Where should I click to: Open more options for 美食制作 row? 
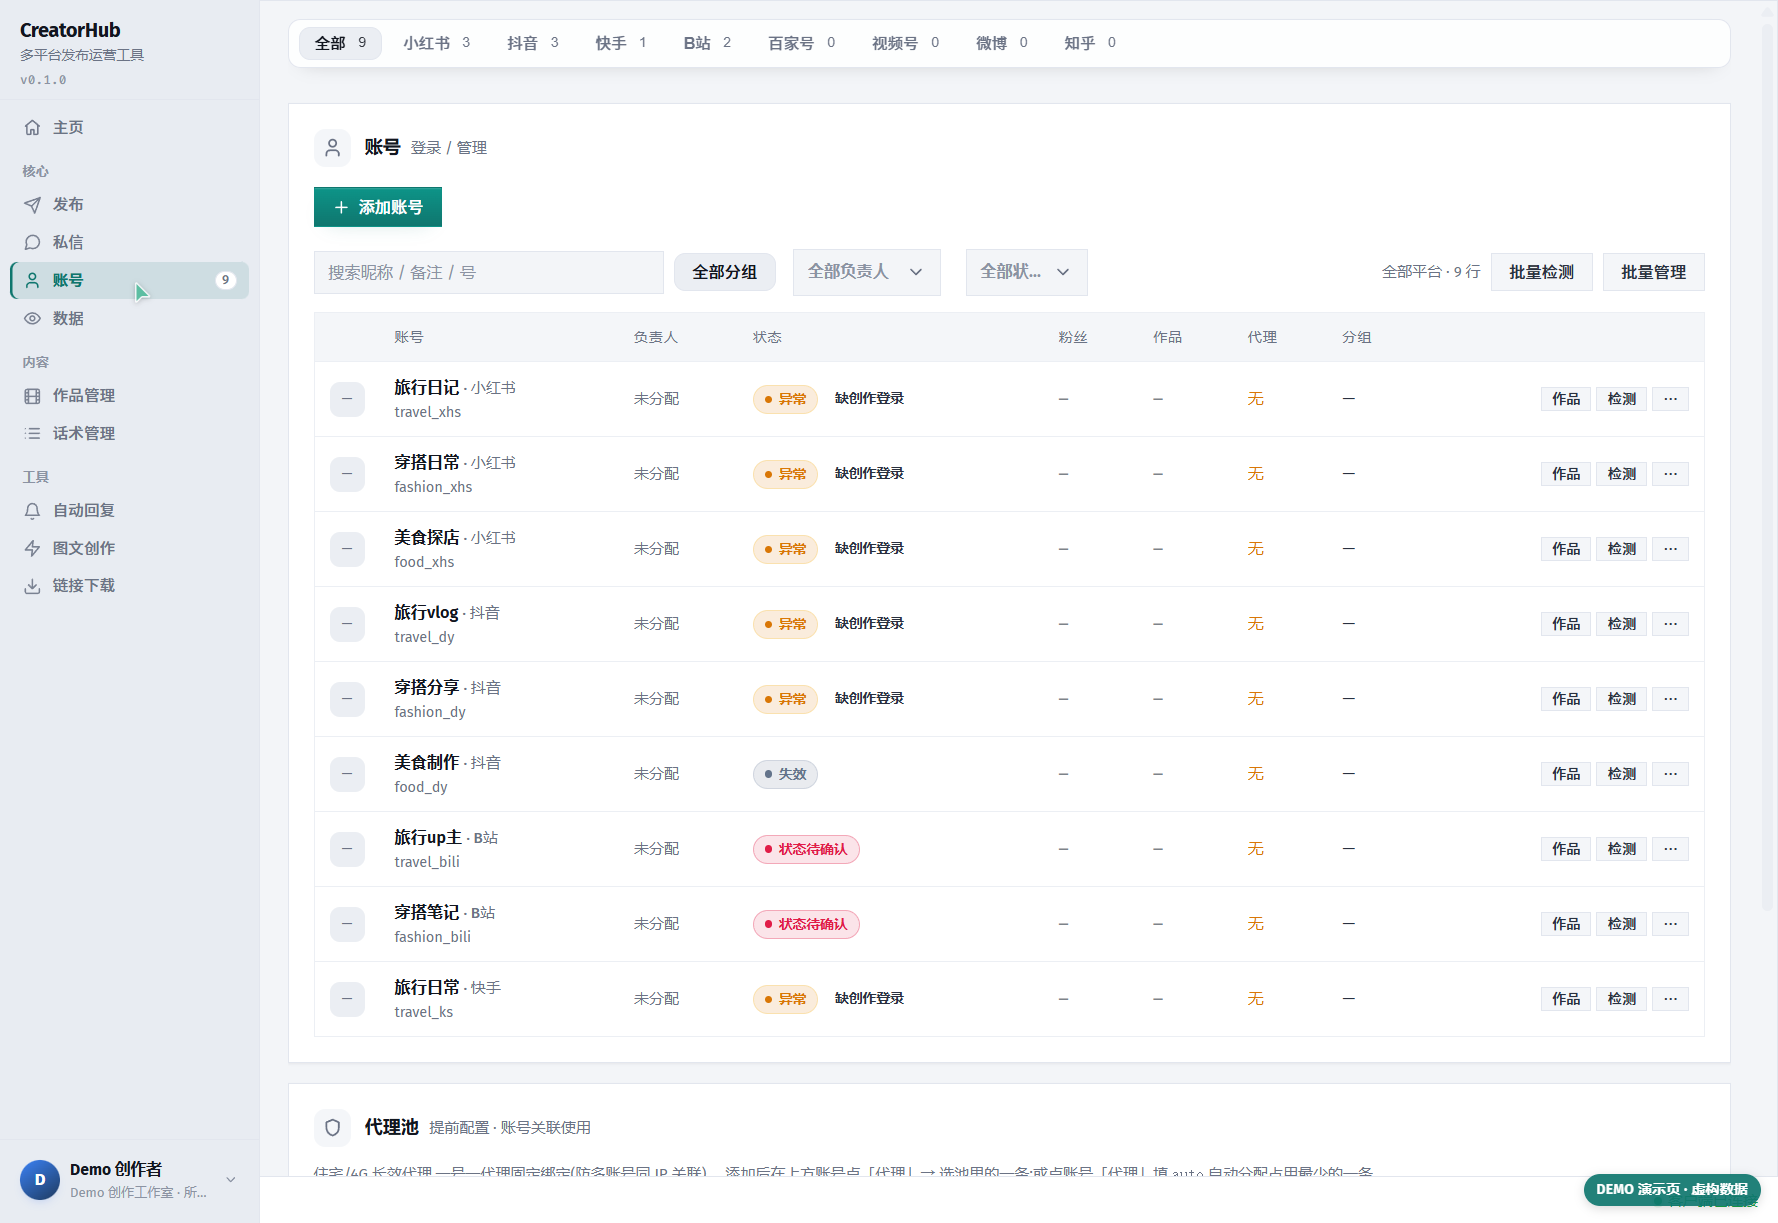coord(1670,774)
